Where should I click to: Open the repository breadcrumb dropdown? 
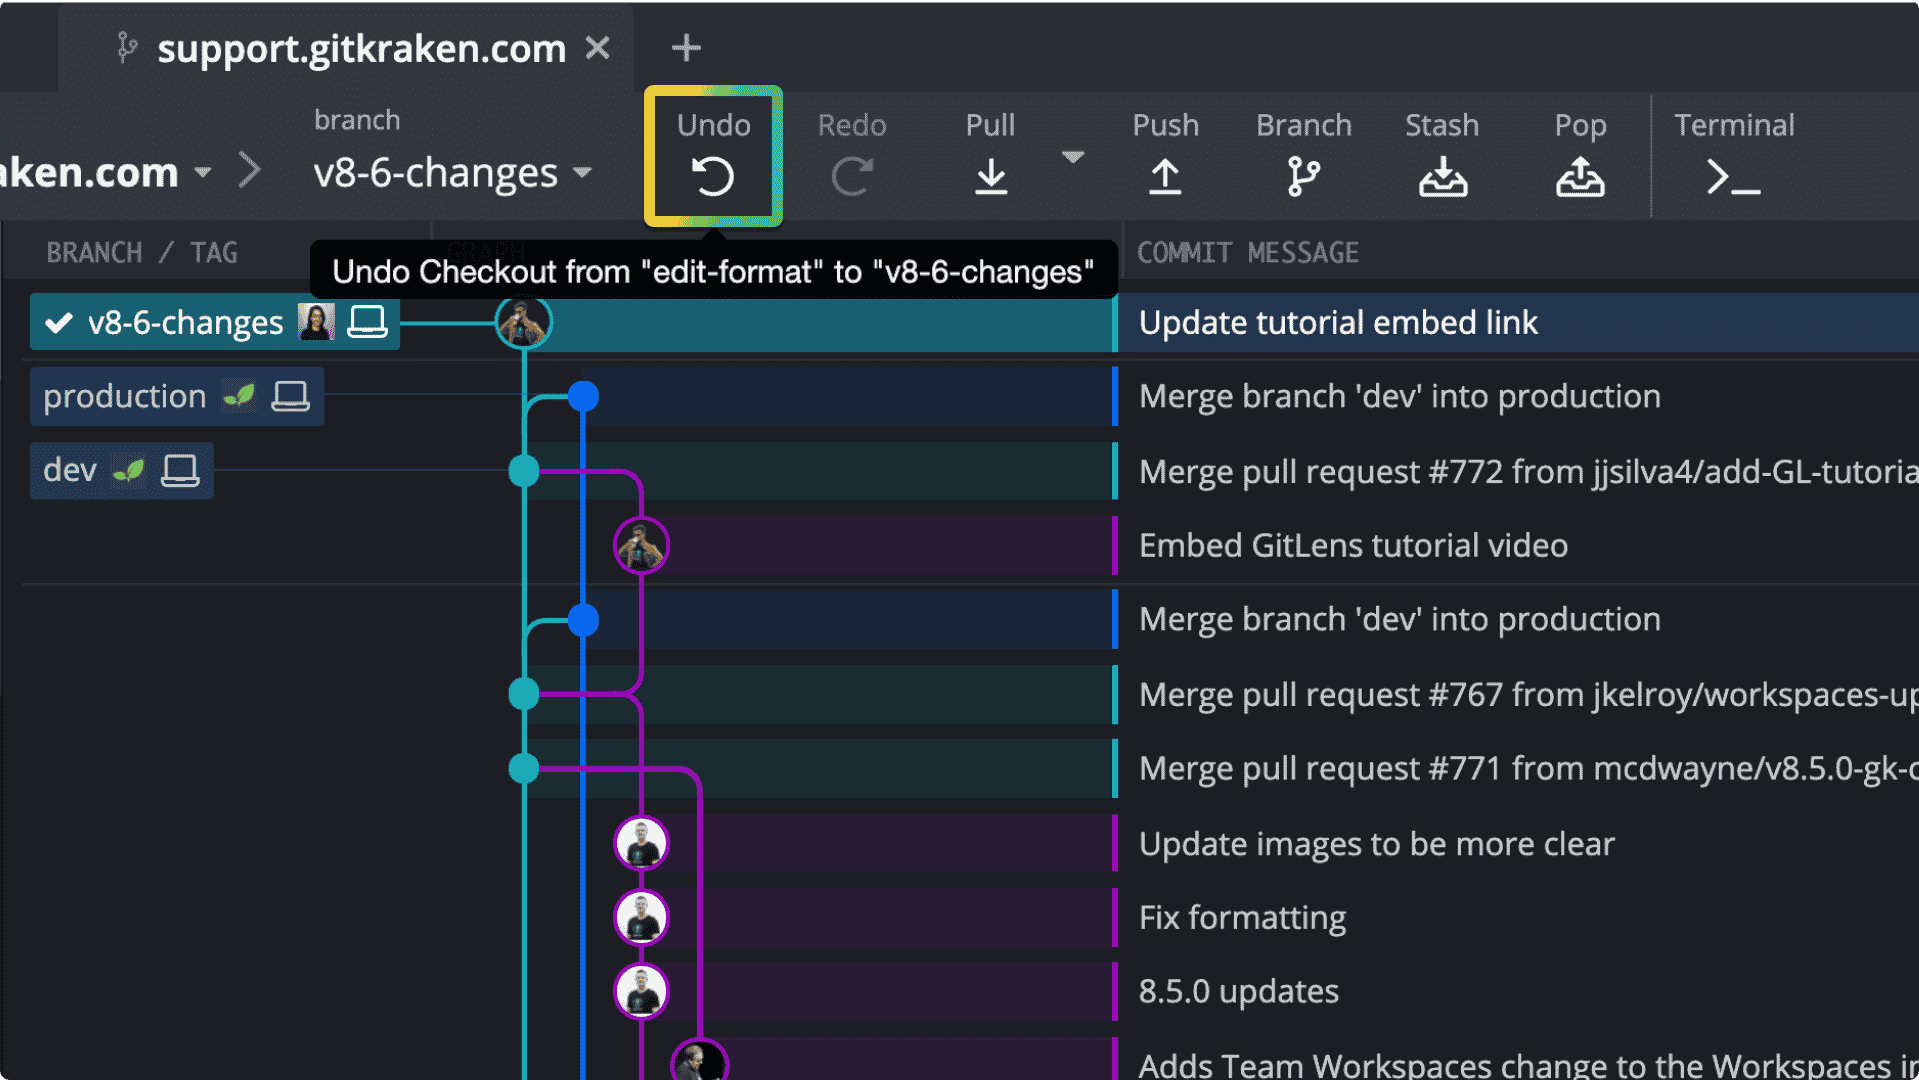[203, 172]
